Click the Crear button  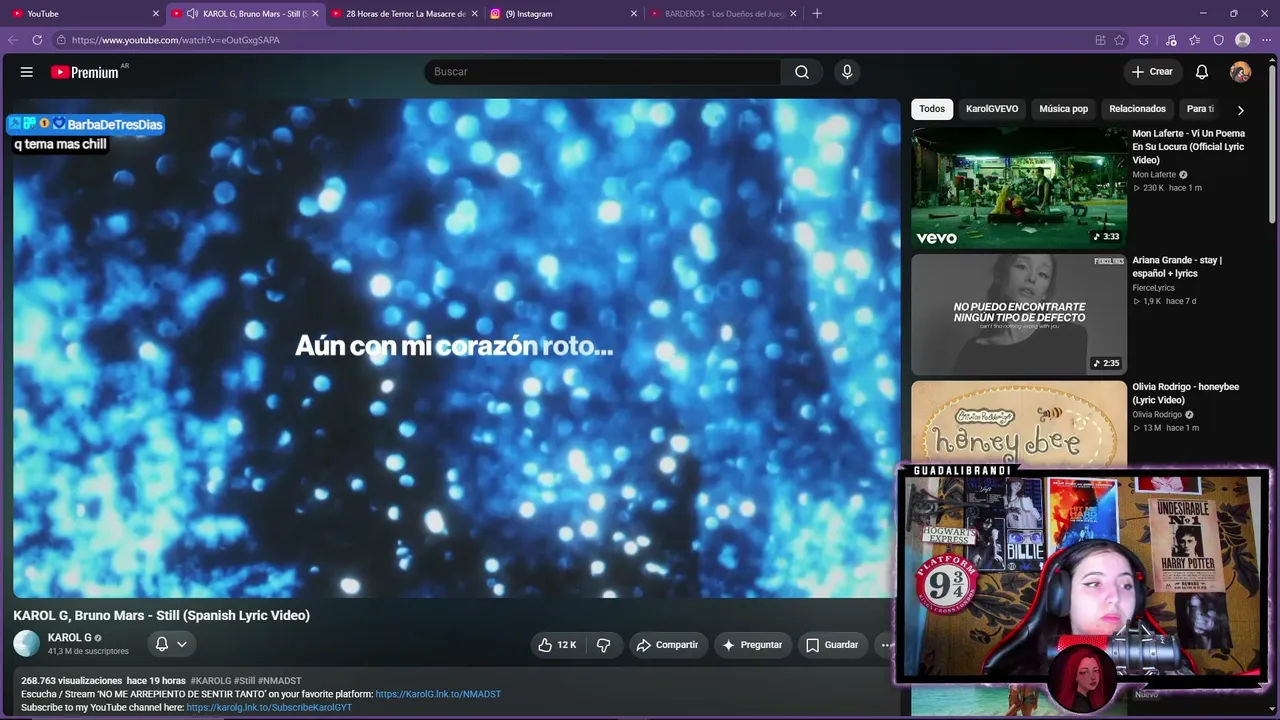point(1151,72)
